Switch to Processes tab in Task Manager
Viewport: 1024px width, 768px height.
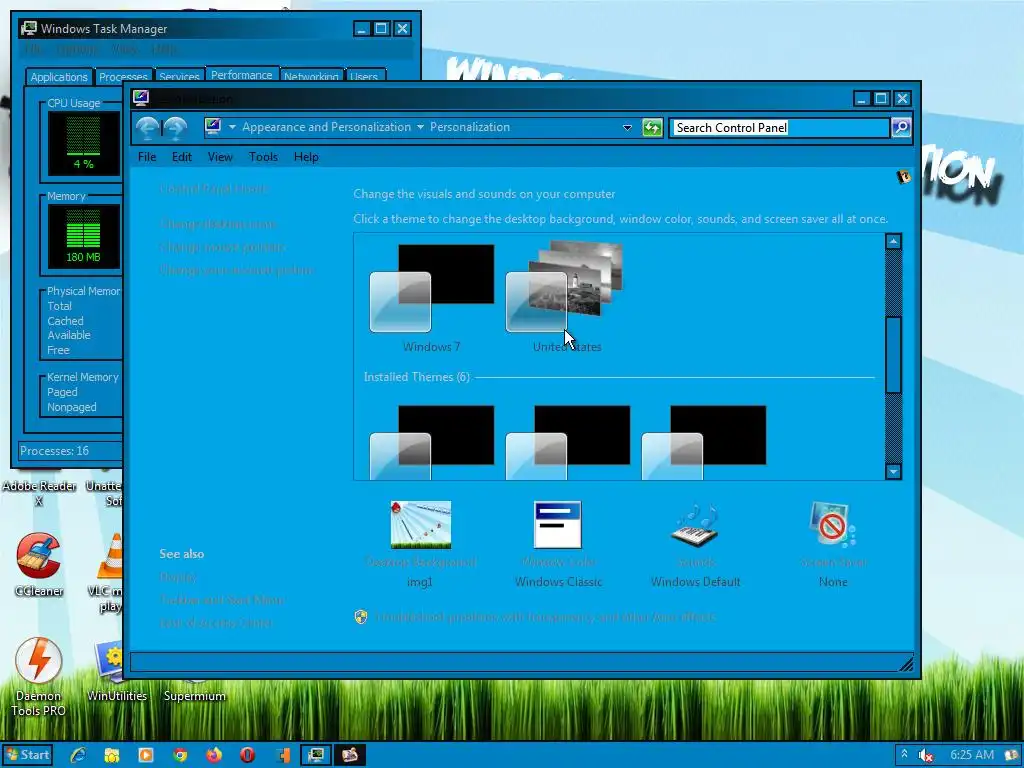tap(123, 77)
